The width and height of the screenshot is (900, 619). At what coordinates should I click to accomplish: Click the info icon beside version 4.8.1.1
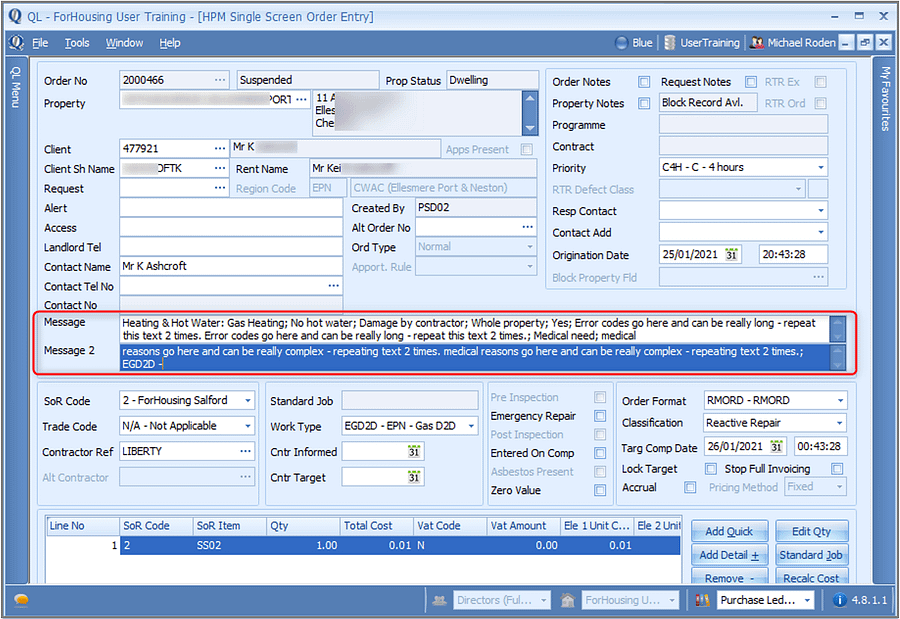838,600
